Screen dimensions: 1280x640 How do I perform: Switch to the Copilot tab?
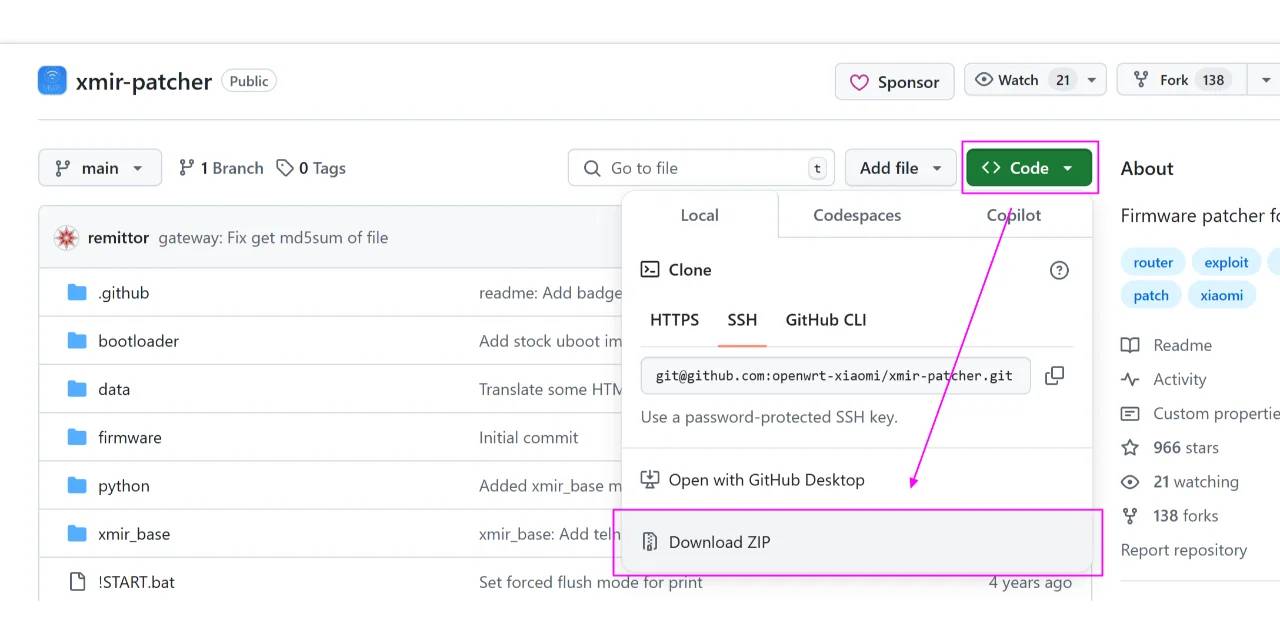(1014, 215)
